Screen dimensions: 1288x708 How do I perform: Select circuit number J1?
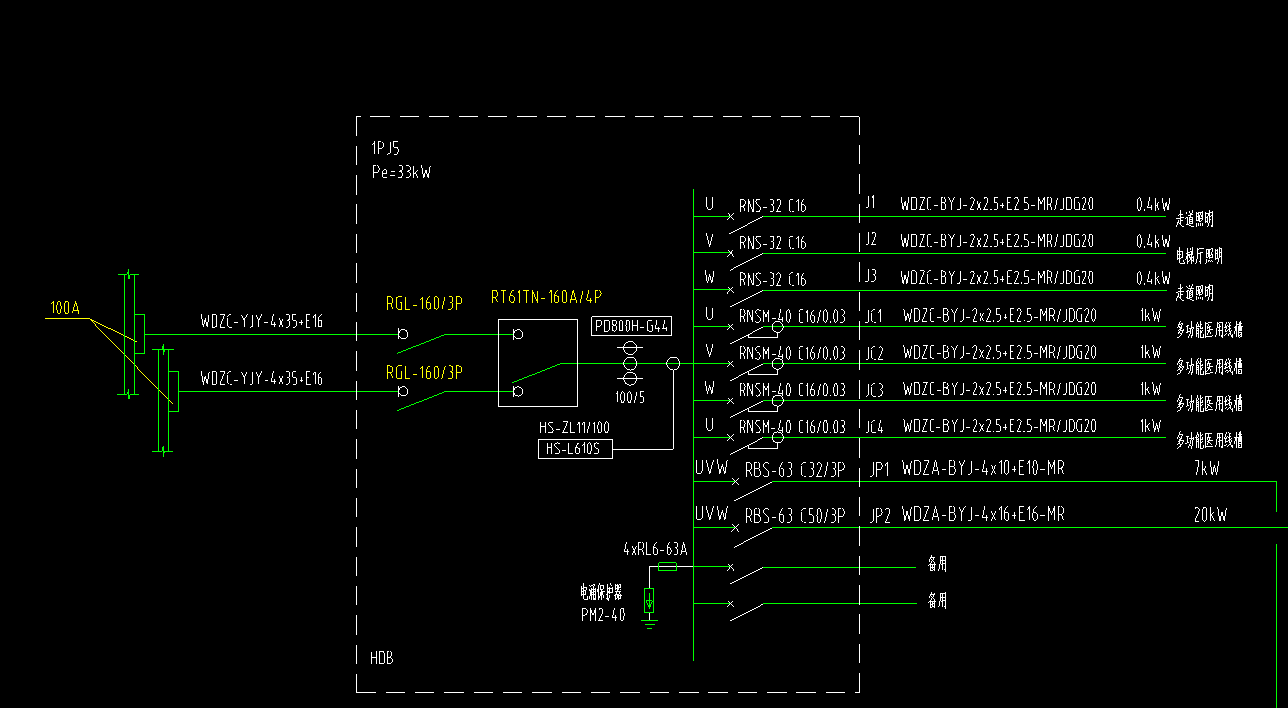[x=871, y=203]
